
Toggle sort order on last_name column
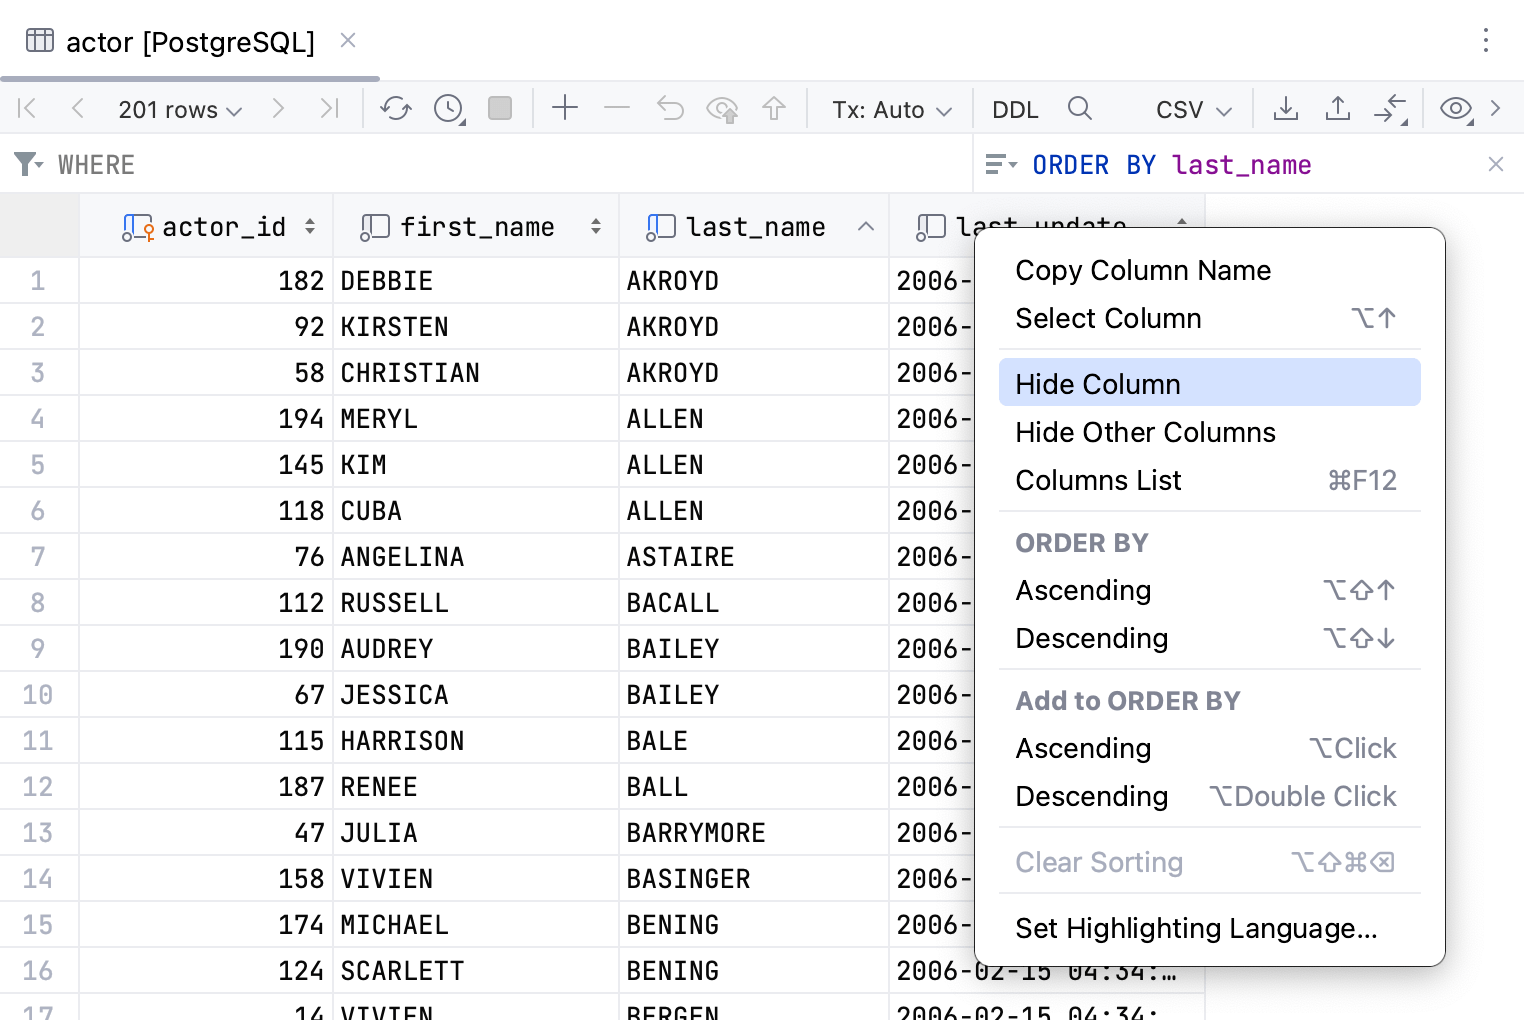coord(866,227)
